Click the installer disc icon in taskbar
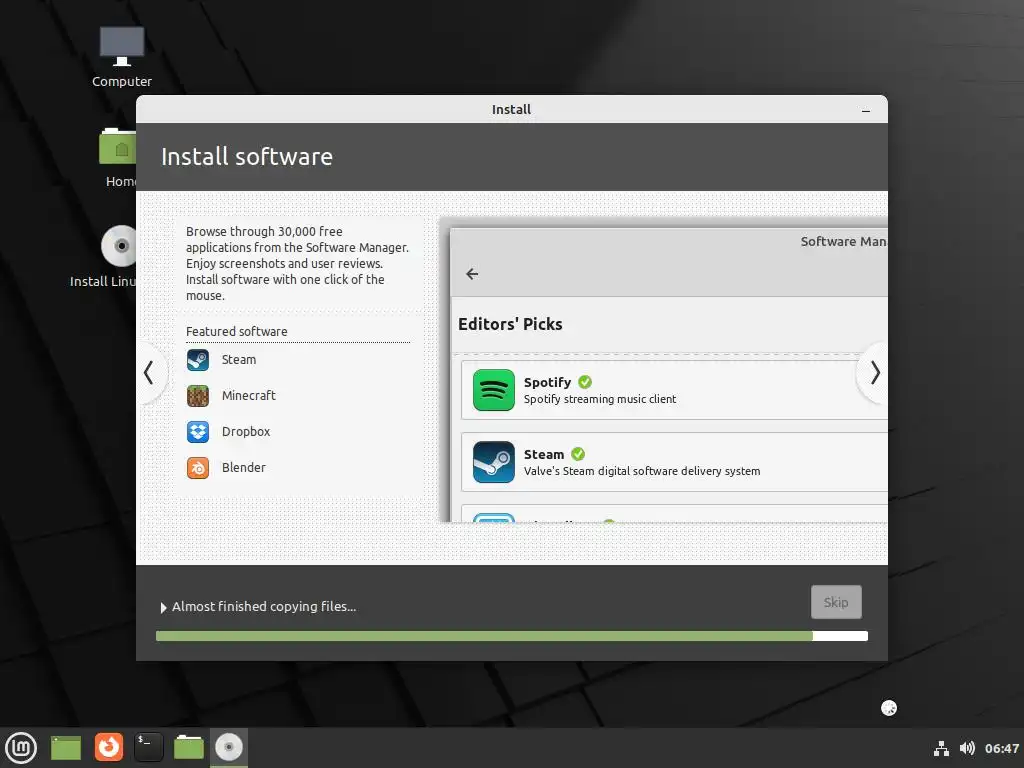This screenshot has width=1024, height=768. pyautogui.click(x=229, y=747)
